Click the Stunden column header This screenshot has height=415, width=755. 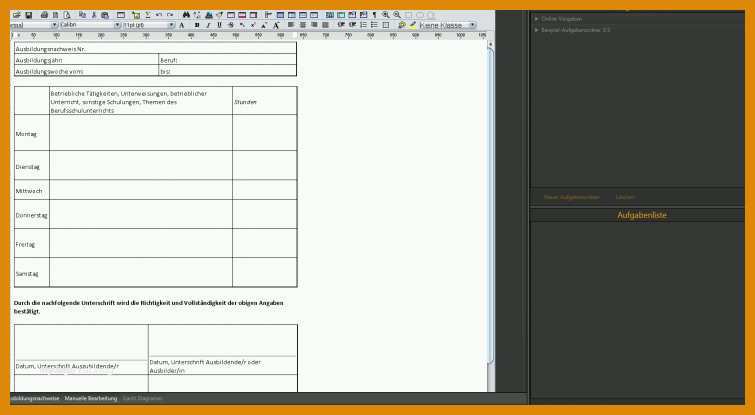pyautogui.click(x=264, y=102)
